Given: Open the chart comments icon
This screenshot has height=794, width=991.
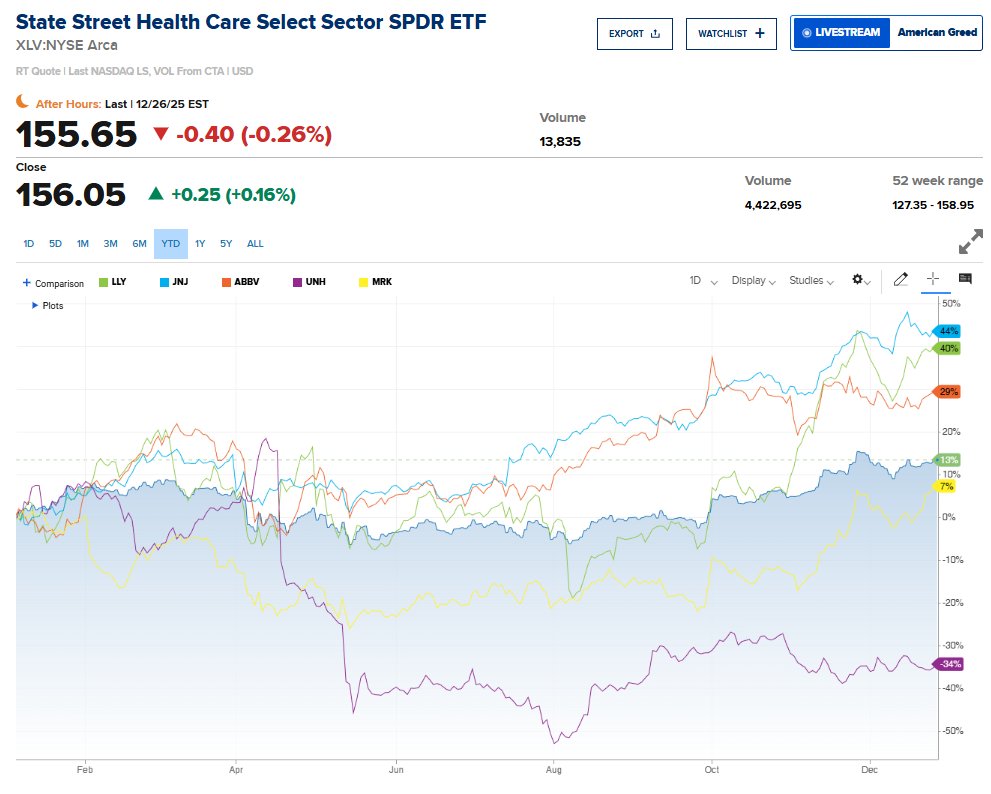Looking at the screenshot, I should pyautogui.click(x=965, y=280).
